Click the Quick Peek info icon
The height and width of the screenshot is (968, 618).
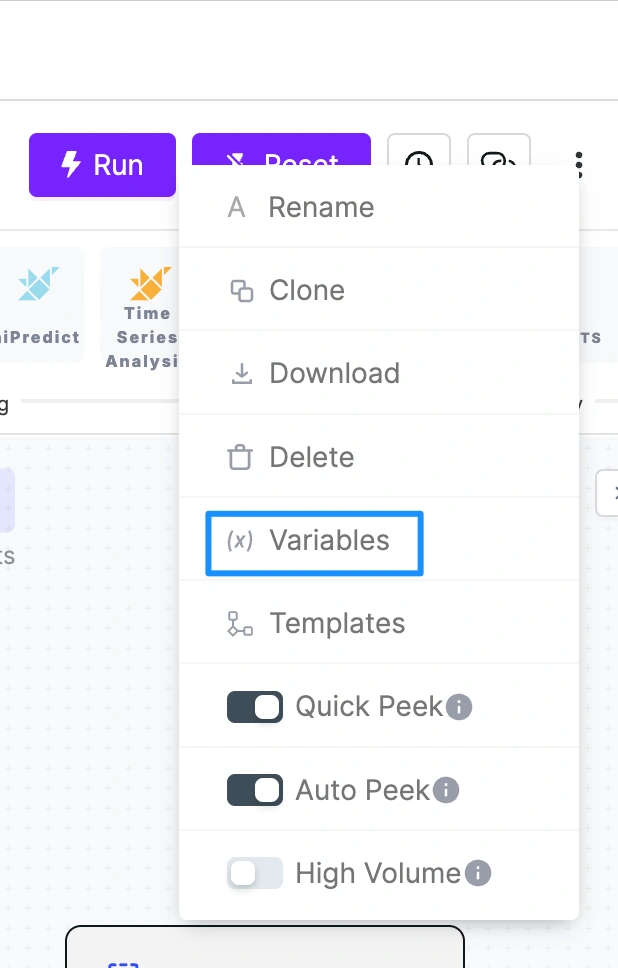point(459,707)
